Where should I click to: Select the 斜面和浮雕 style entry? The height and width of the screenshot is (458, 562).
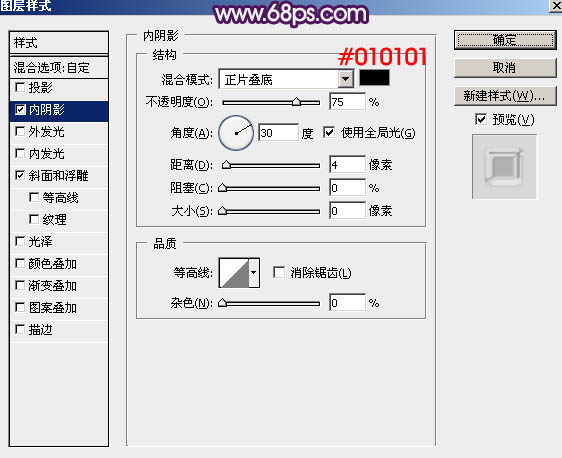tap(59, 176)
